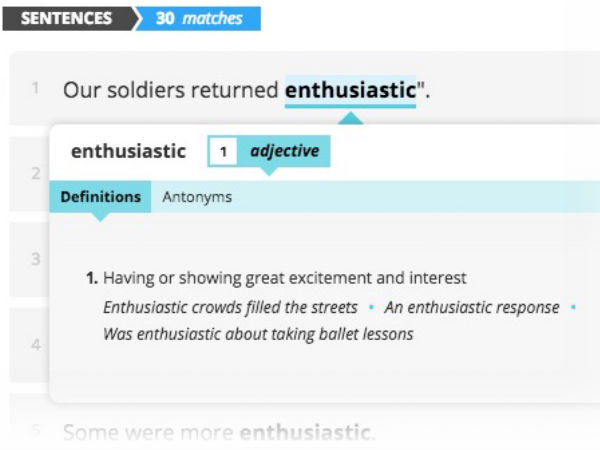
Task: Select sentence row number 2
Action: click(35, 173)
